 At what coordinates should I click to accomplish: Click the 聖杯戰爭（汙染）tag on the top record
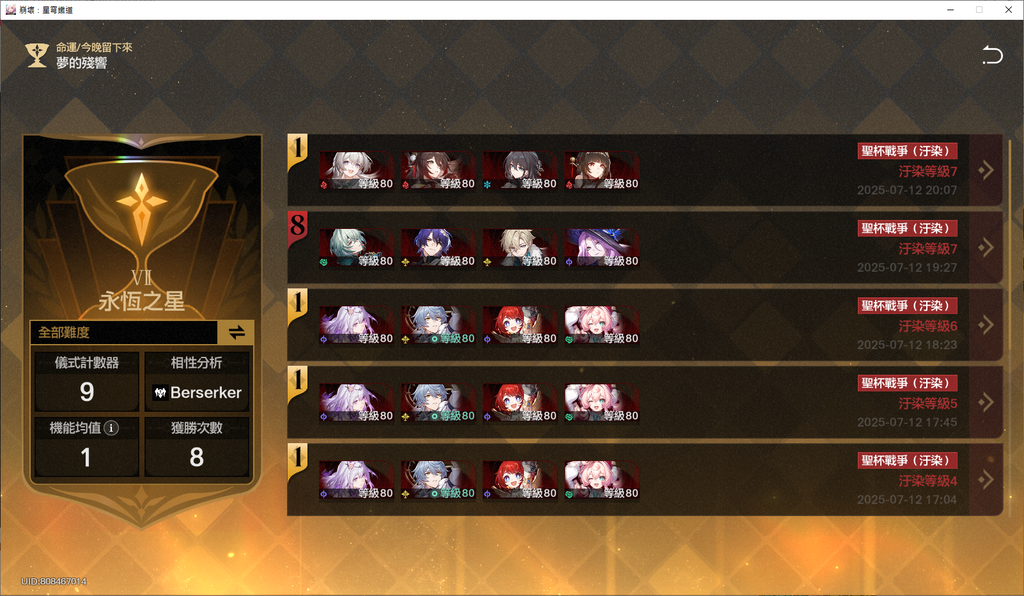coord(907,151)
